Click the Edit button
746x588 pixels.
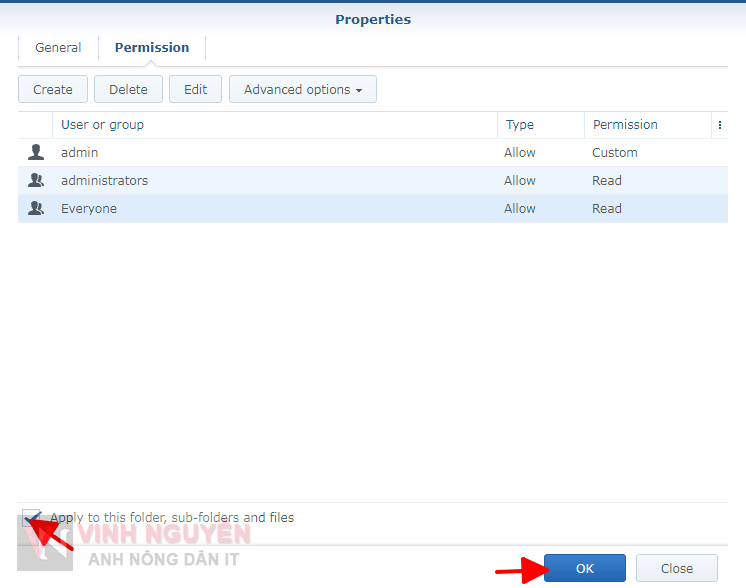[195, 89]
